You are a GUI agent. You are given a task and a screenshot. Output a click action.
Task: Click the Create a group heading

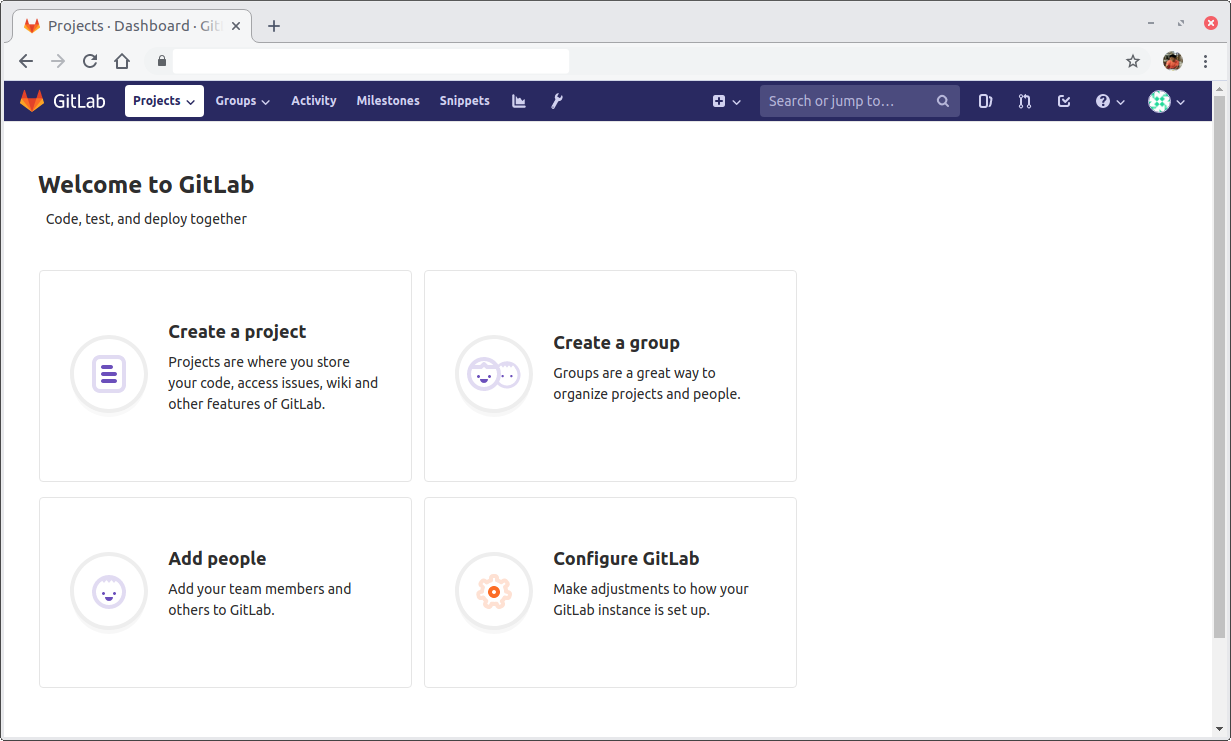[x=616, y=343]
